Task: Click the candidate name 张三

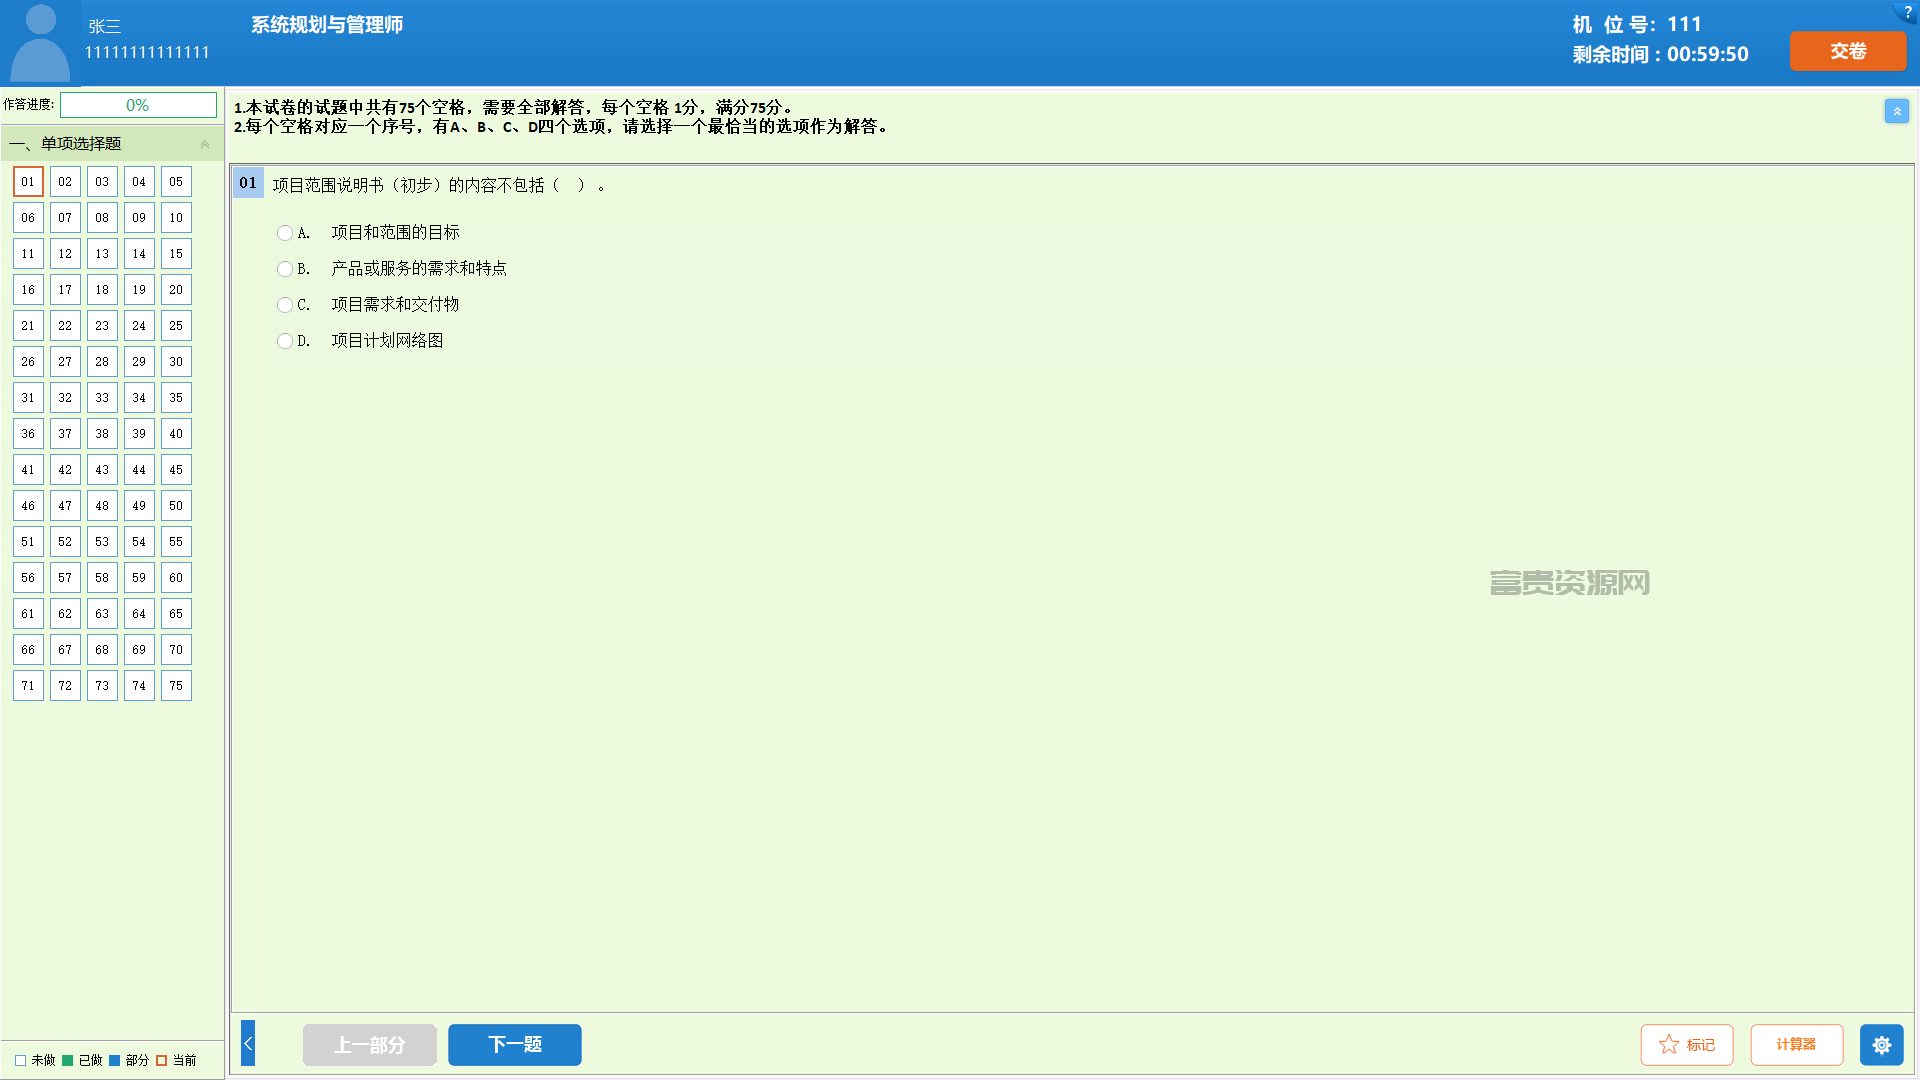Action: [104, 27]
